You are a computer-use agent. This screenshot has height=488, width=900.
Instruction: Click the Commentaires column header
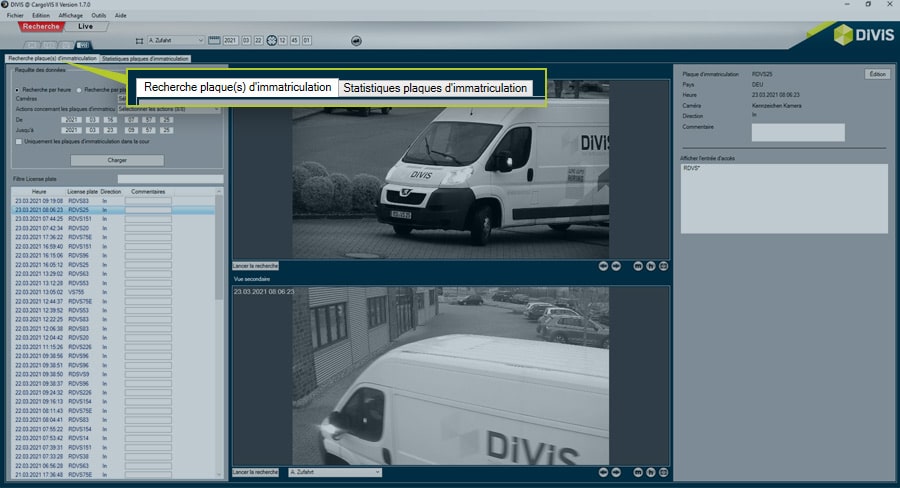[x=148, y=192]
